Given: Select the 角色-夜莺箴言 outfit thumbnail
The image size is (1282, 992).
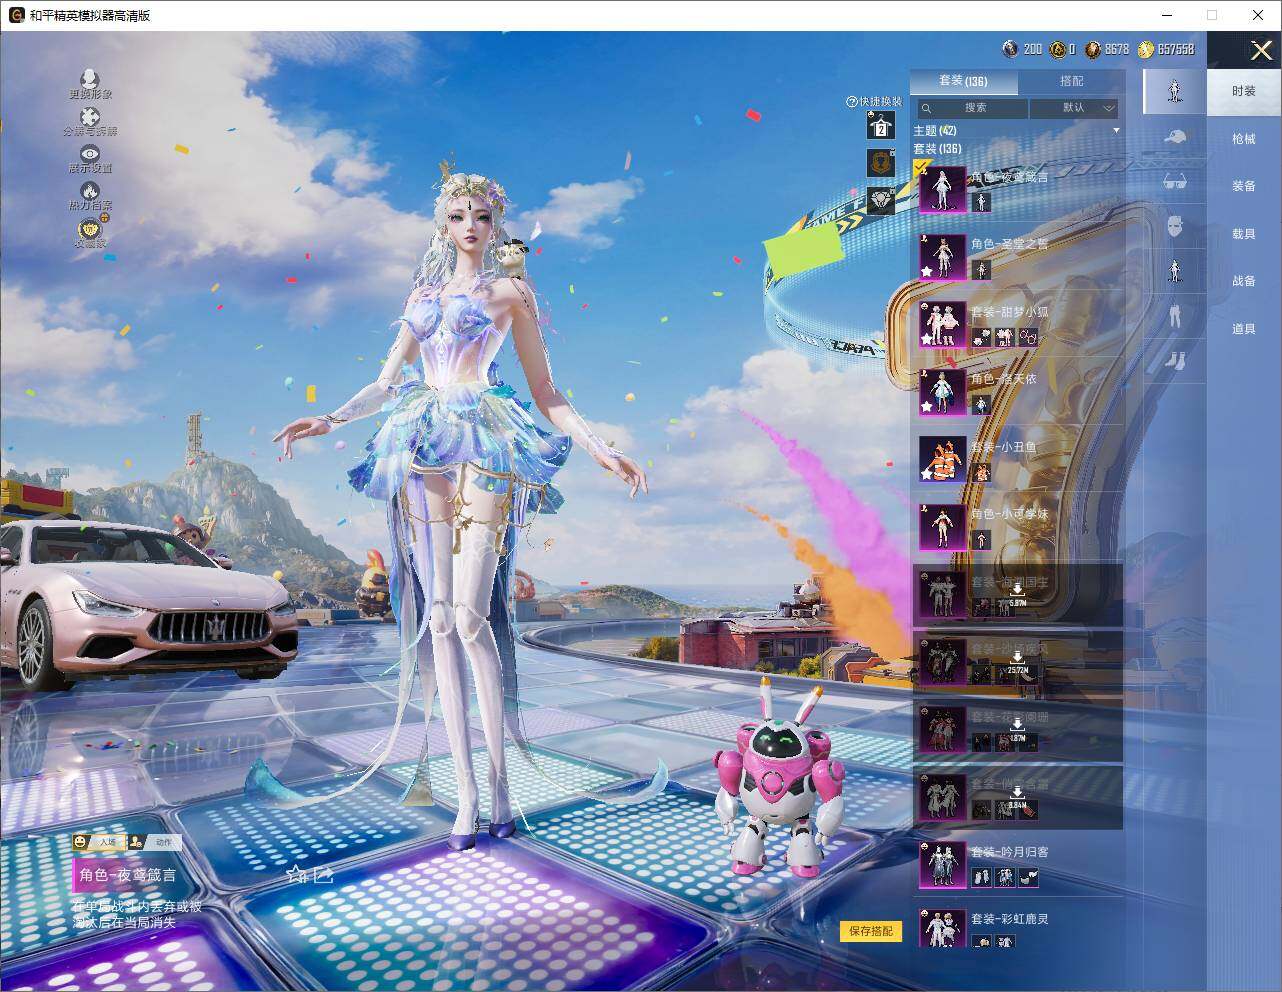Looking at the screenshot, I should click(x=942, y=189).
